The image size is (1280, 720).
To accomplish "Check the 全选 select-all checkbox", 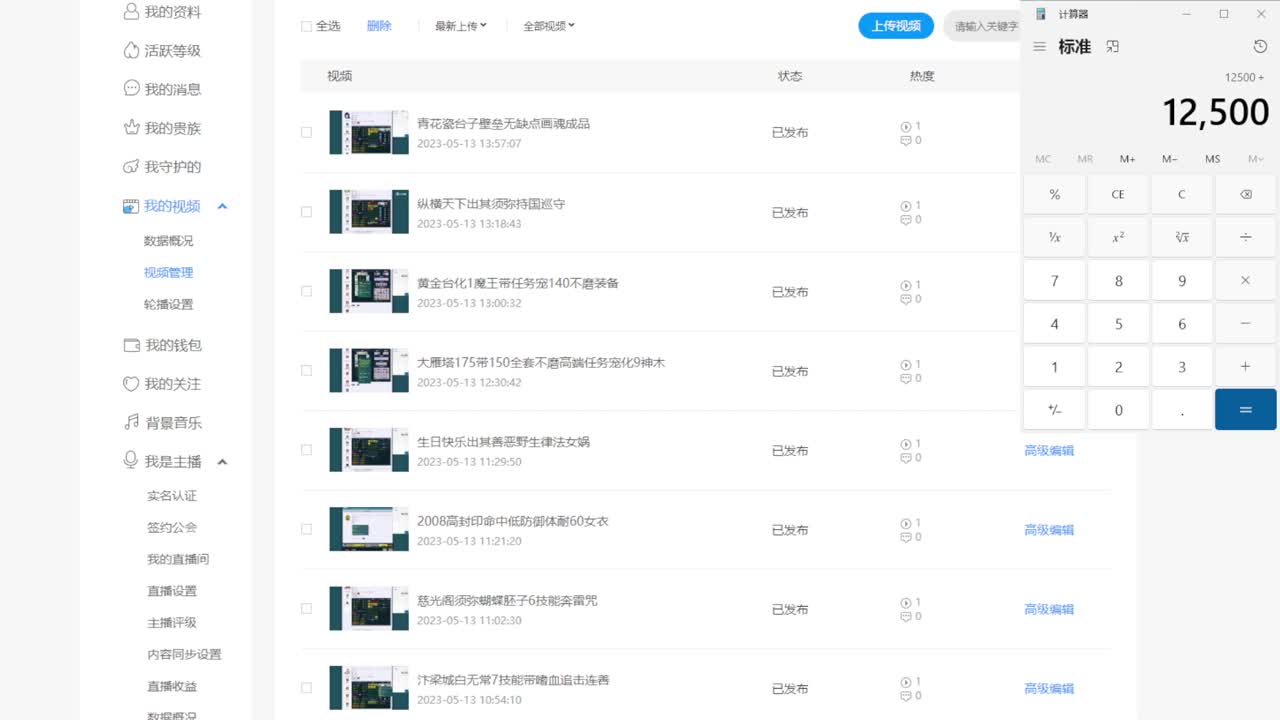I will [305, 27].
